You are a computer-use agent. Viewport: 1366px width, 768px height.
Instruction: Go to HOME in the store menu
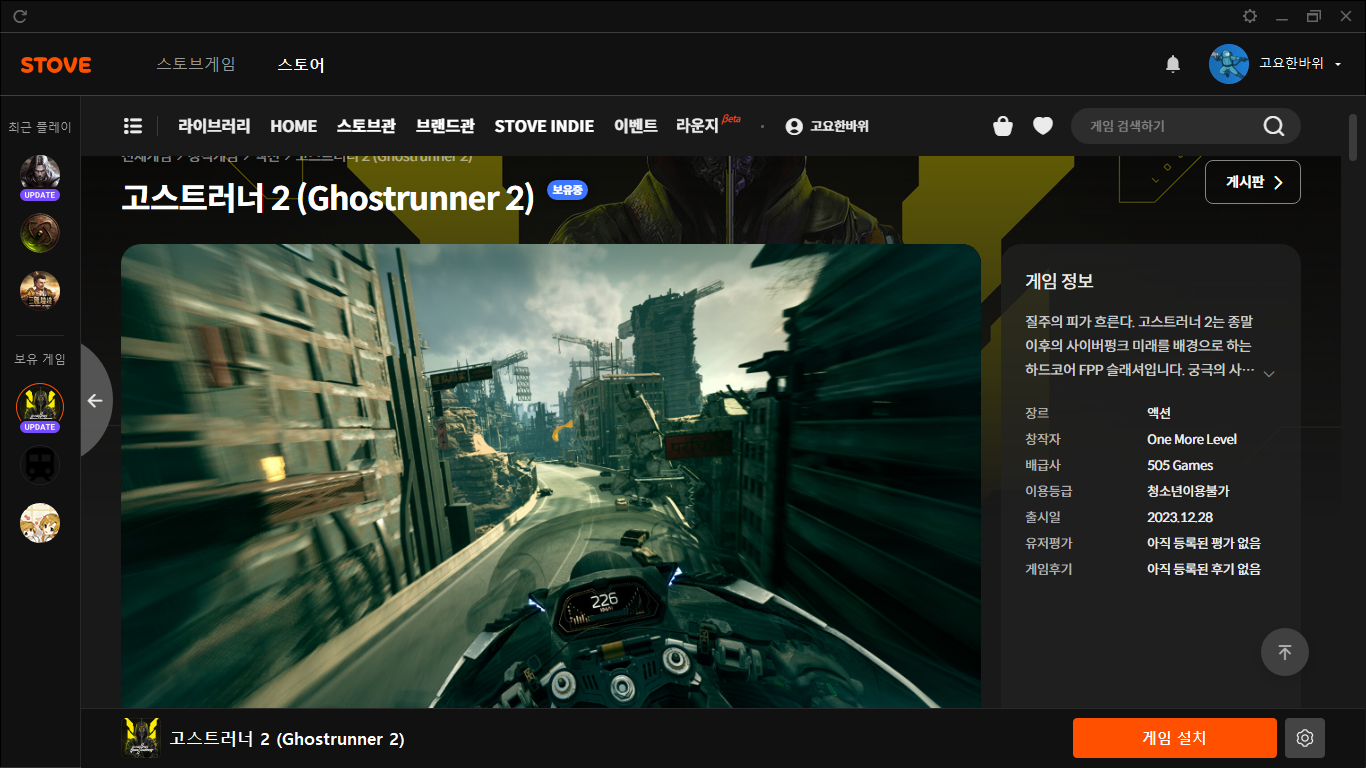[x=293, y=126]
